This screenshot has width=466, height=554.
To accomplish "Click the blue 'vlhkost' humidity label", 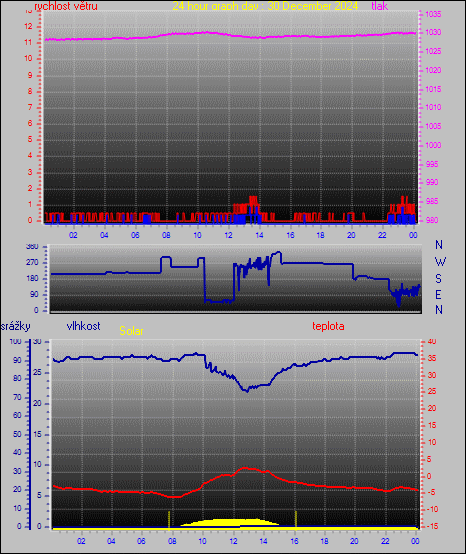I will click(x=83, y=326).
